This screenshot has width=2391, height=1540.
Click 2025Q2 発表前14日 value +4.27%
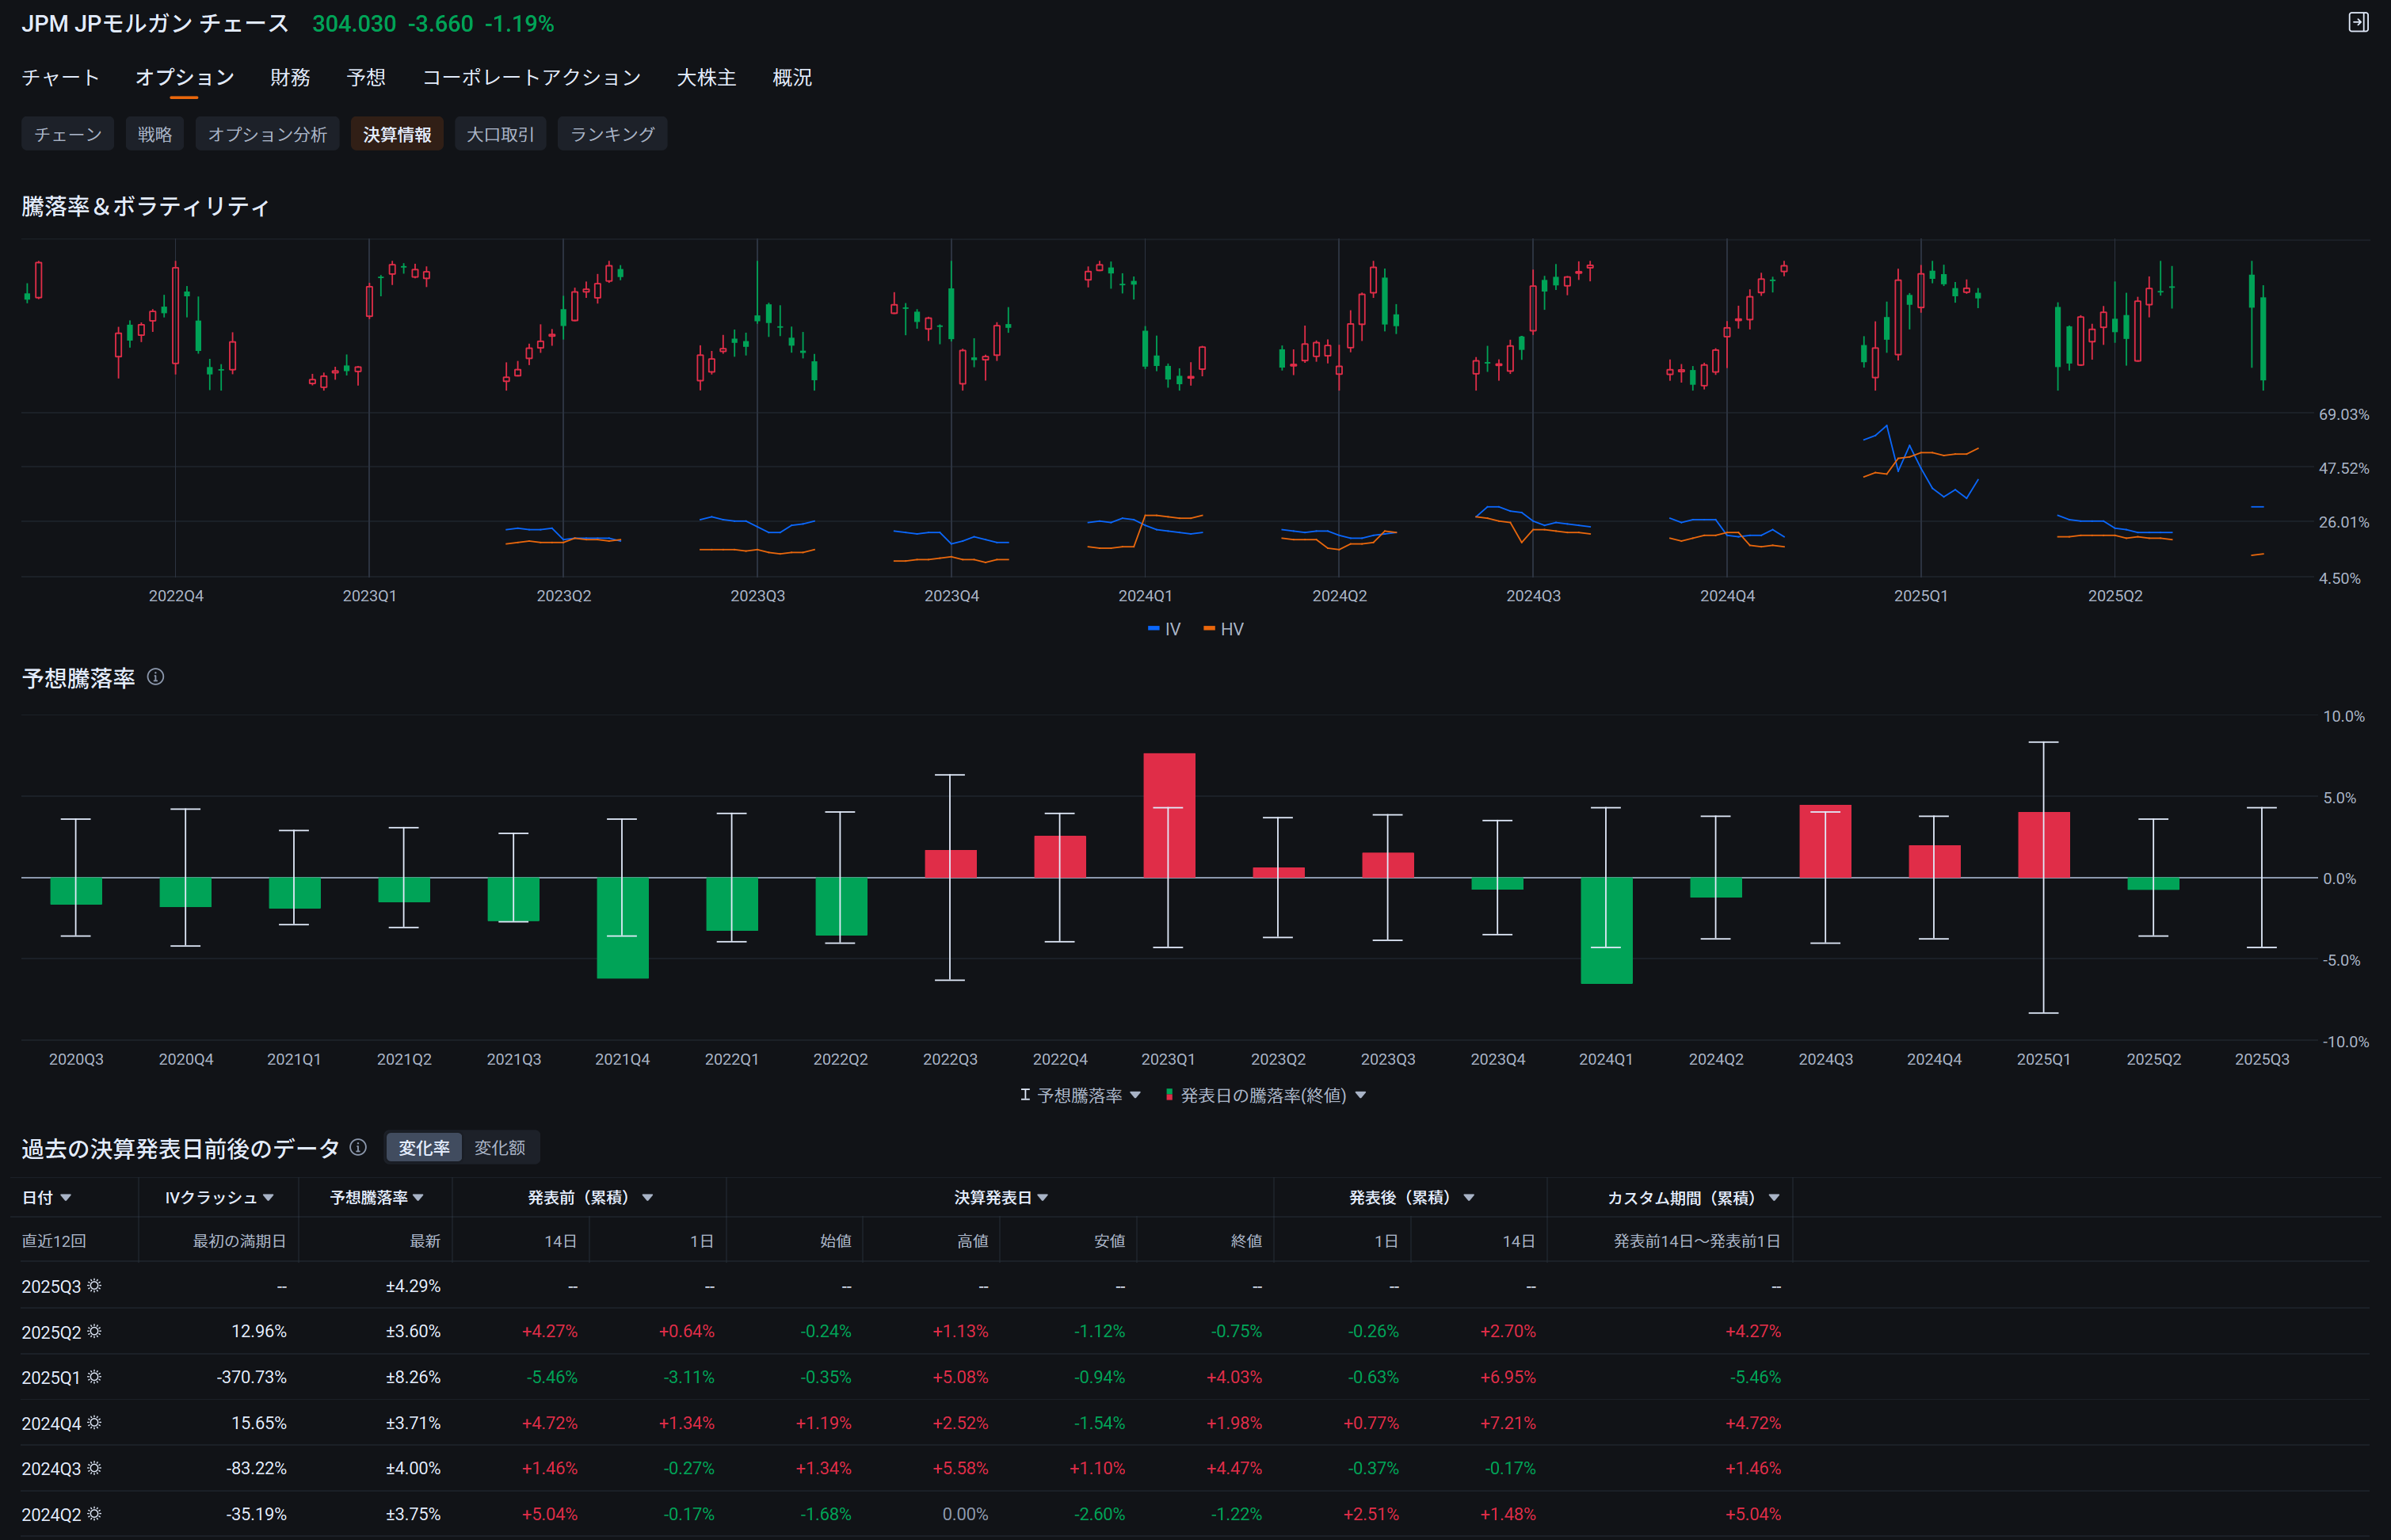[x=549, y=1331]
